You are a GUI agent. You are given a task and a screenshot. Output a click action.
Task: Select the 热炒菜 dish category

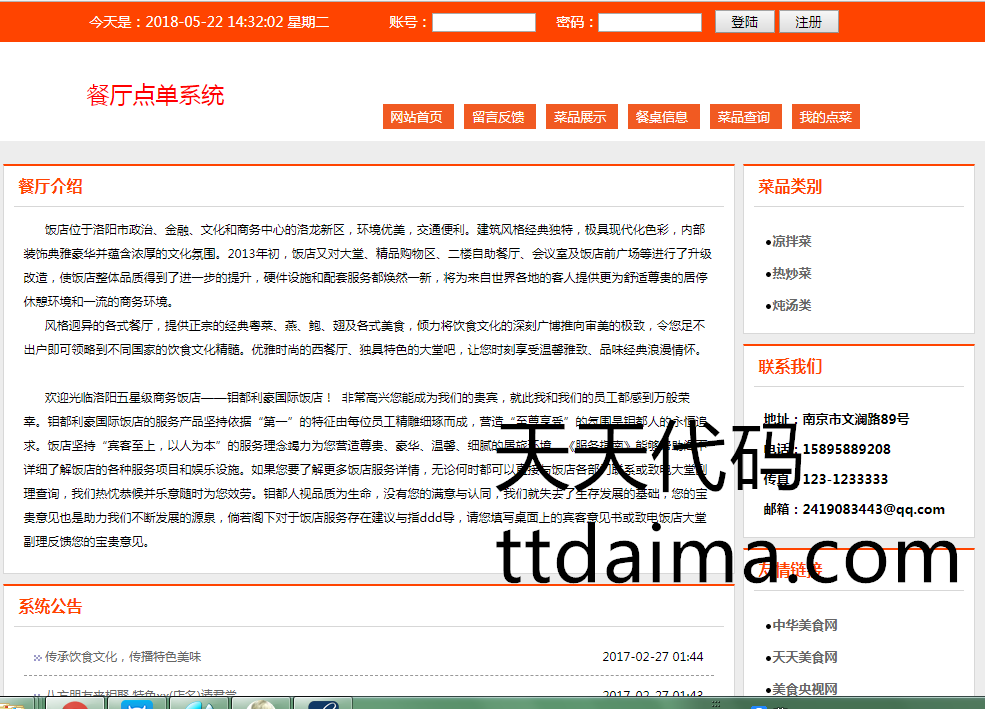click(x=790, y=273)
